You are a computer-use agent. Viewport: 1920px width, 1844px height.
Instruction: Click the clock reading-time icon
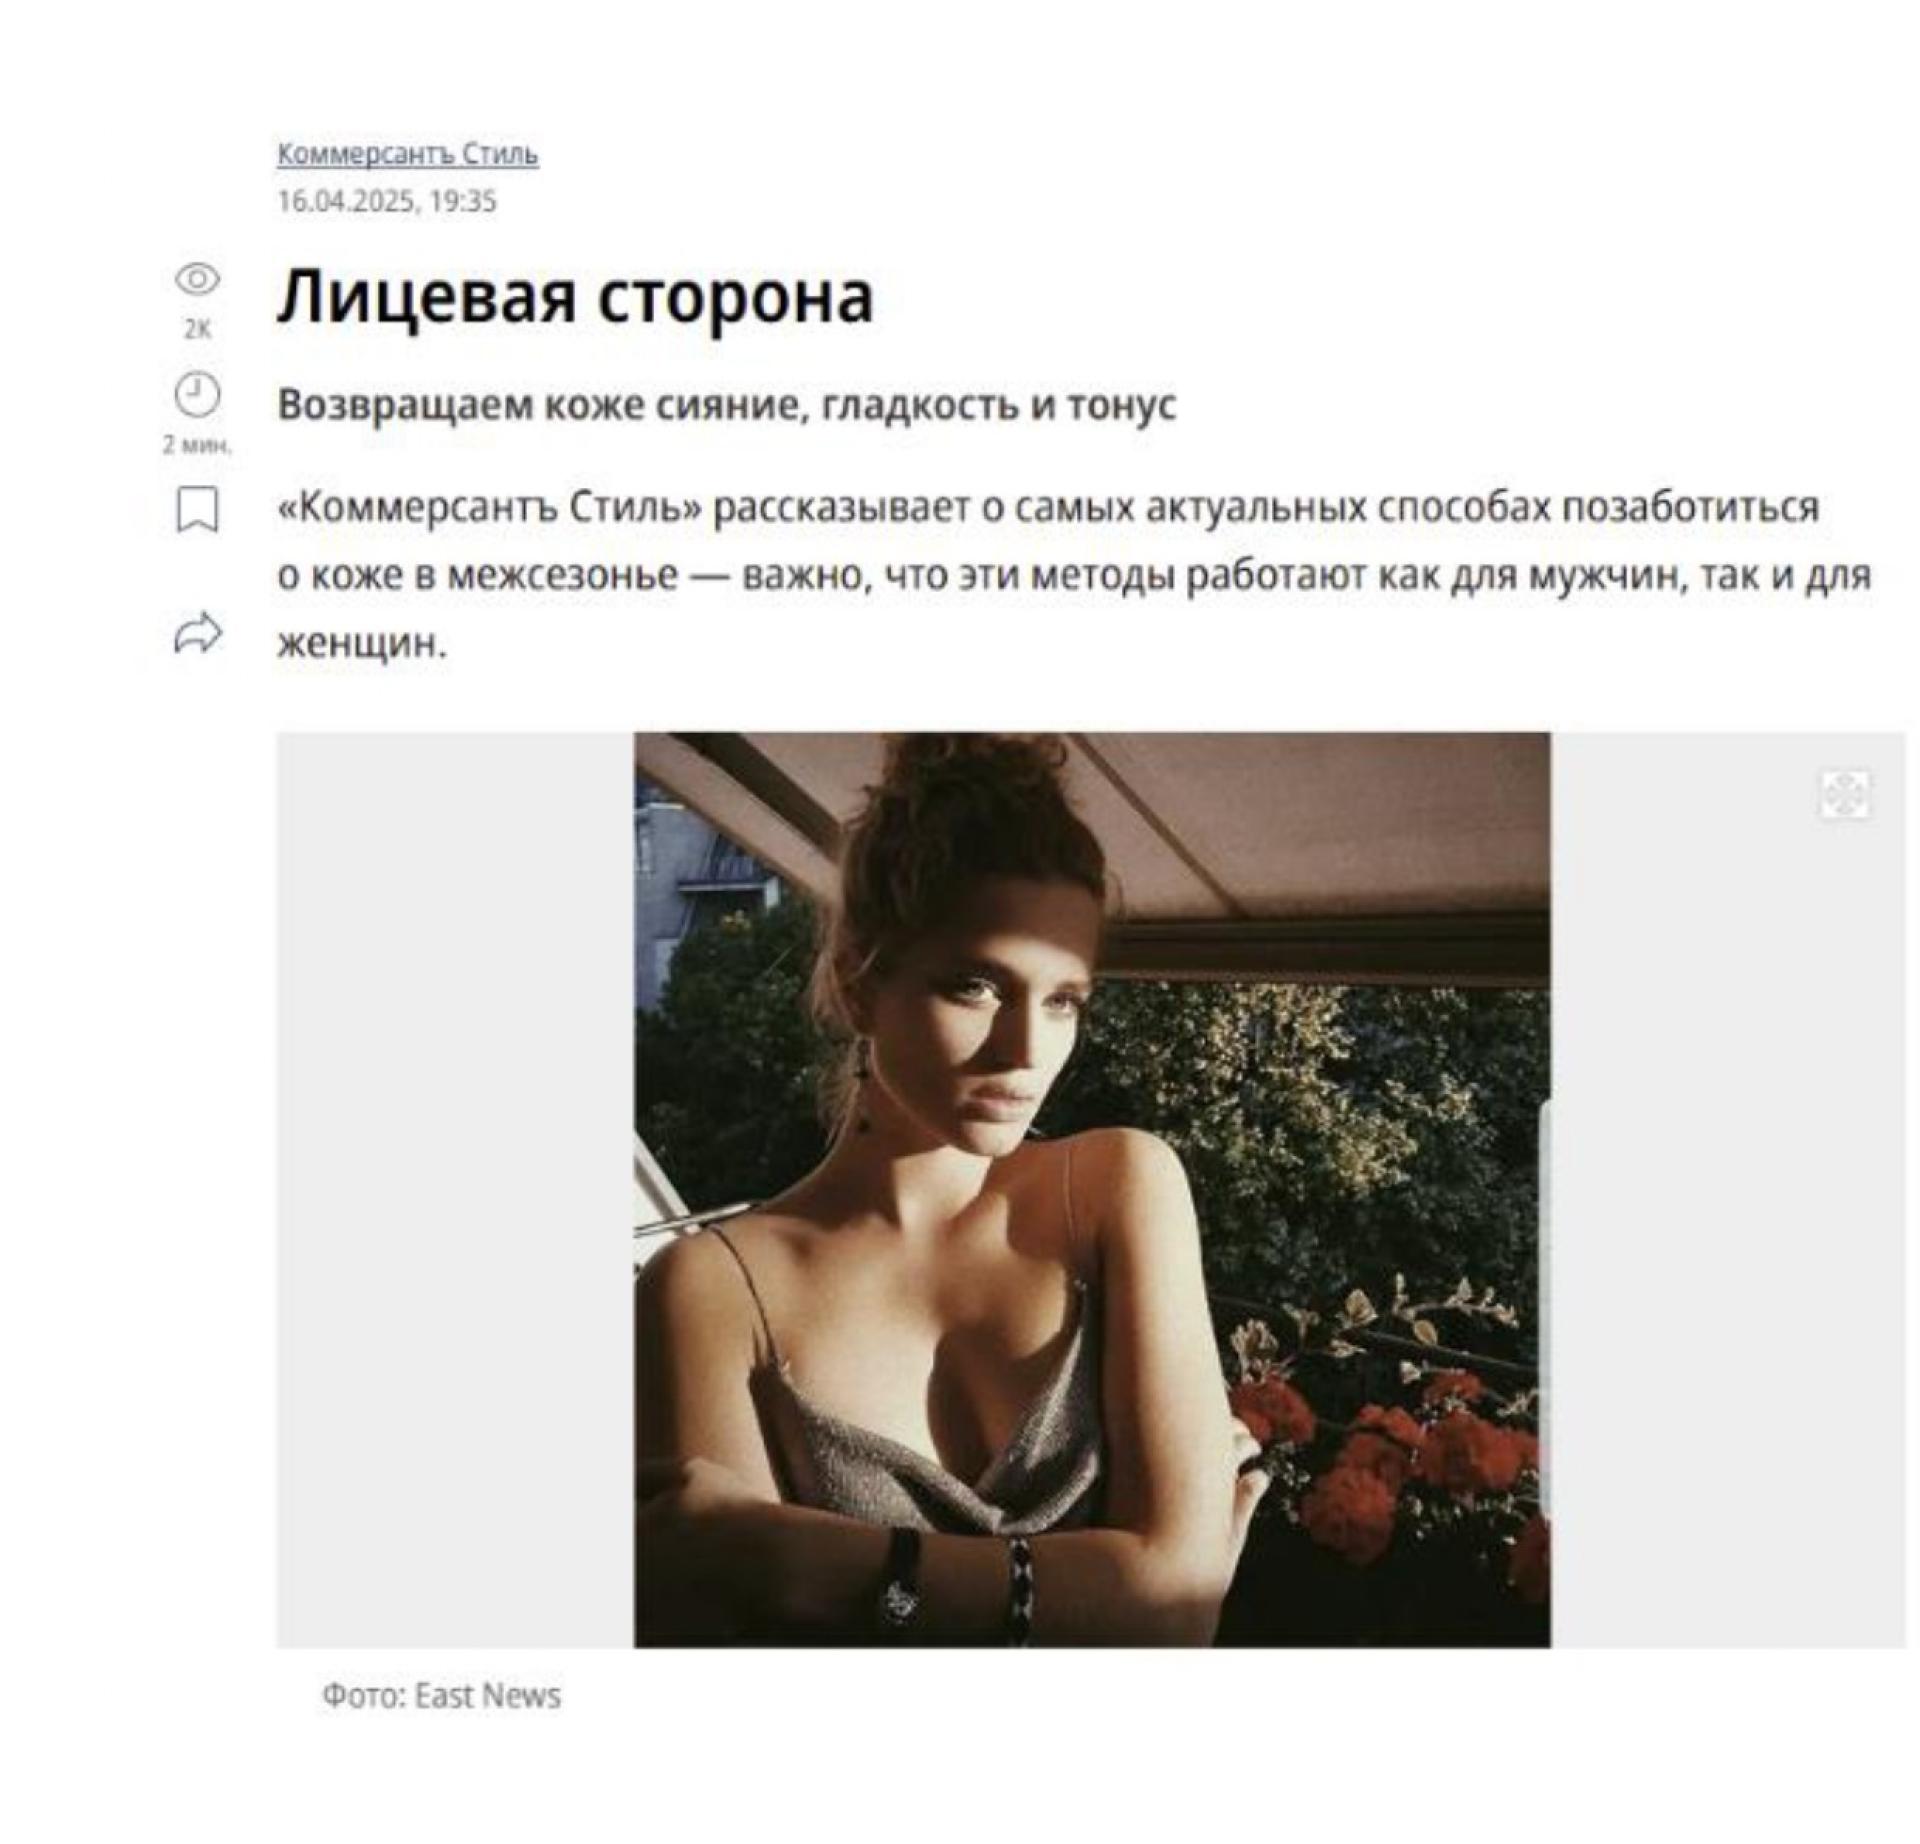pos(197,394)
